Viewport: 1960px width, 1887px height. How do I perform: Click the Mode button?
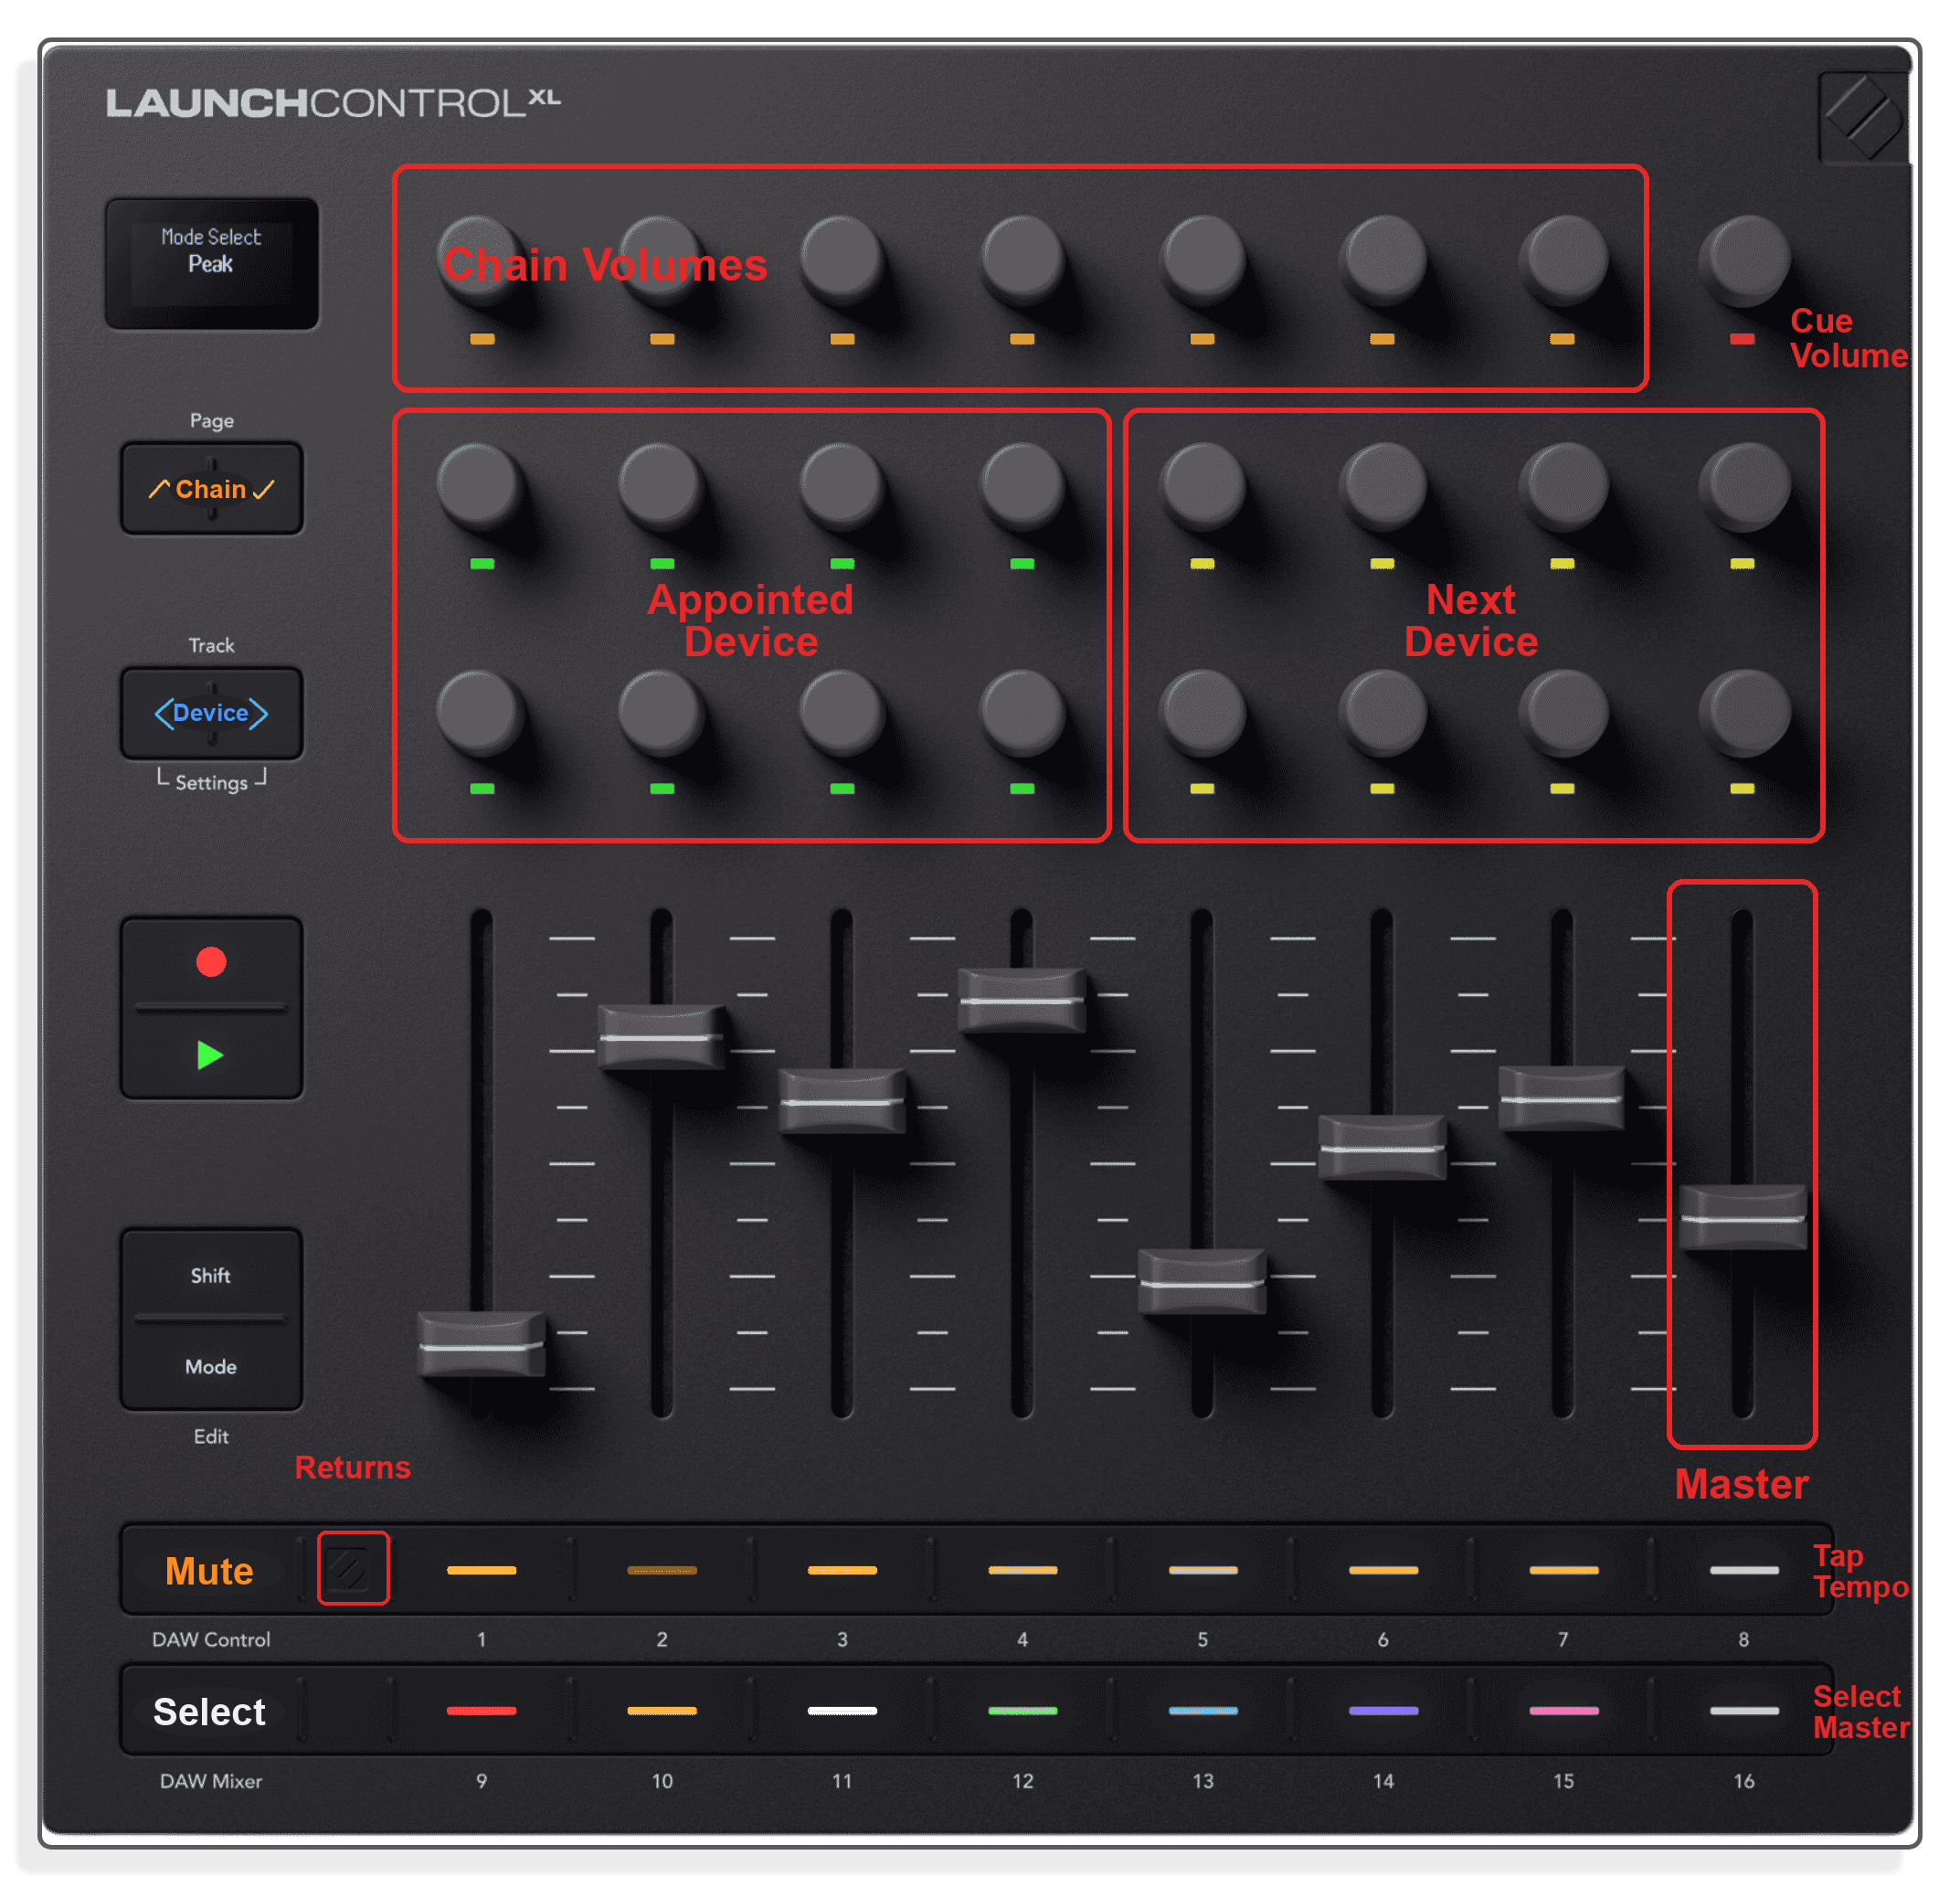tap(211, 1366)
